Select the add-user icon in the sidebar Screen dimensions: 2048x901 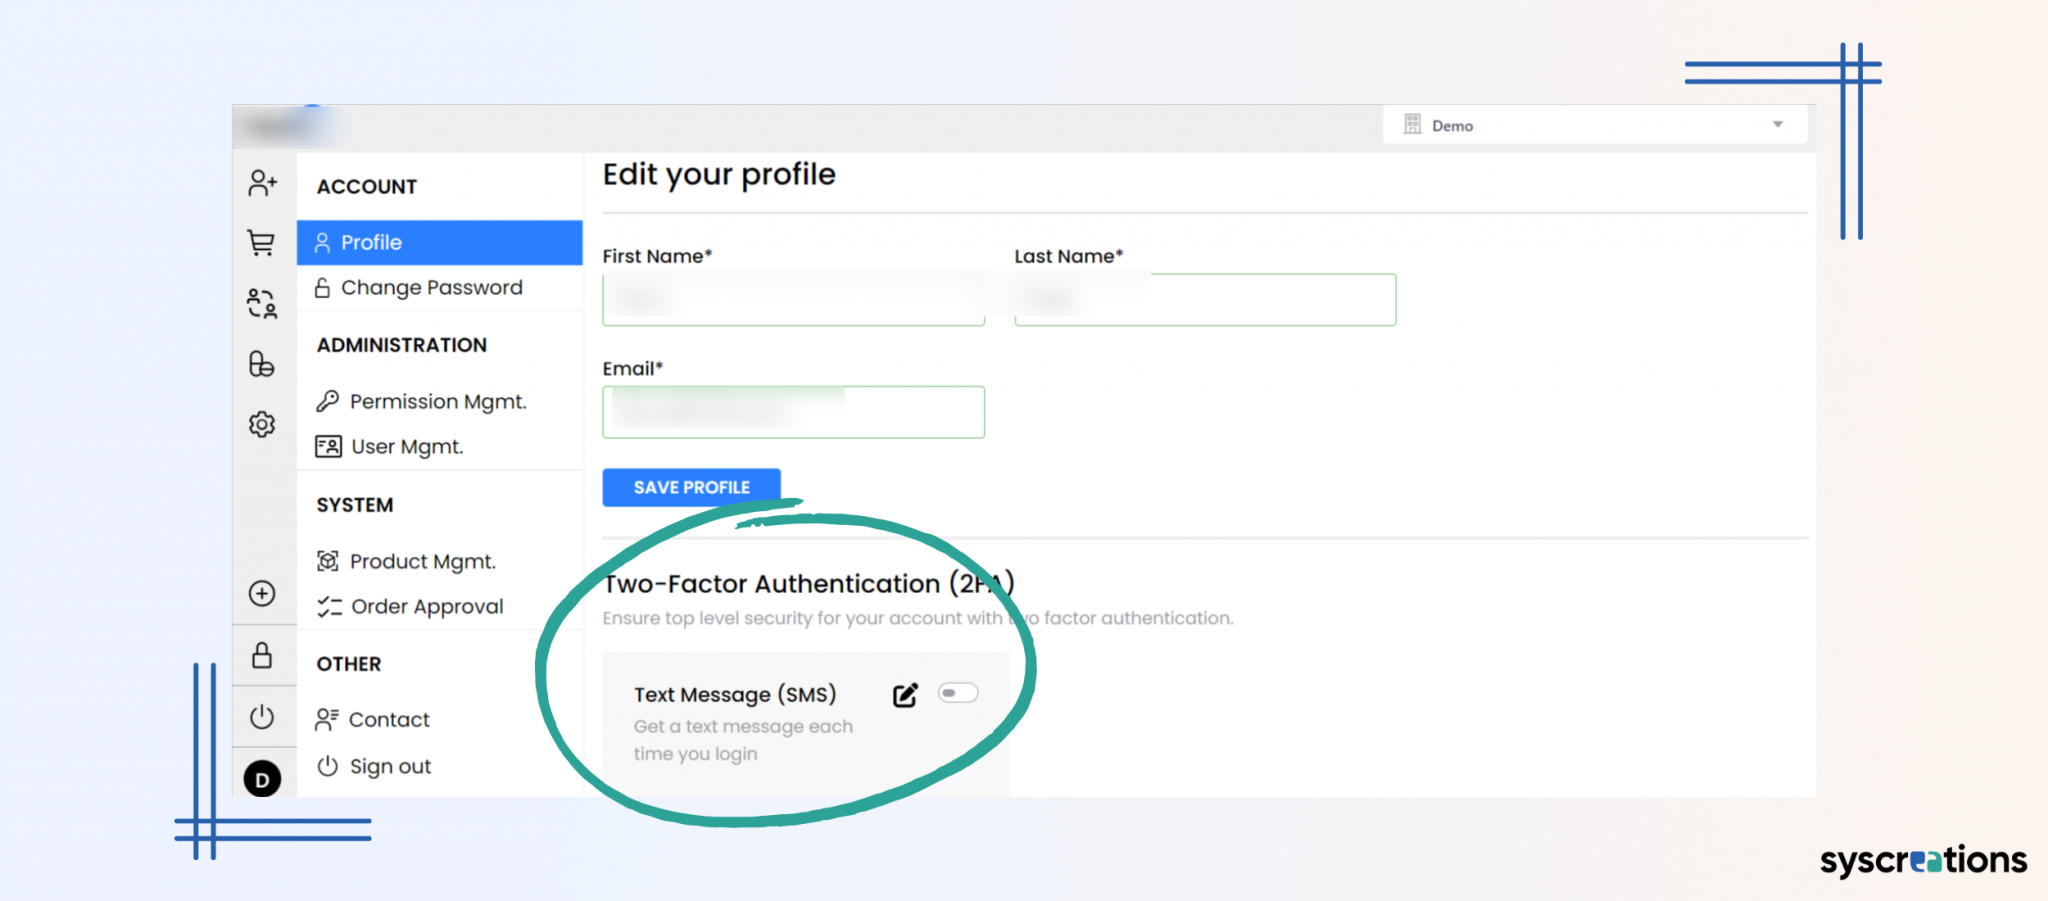click(x=263, y=182)
